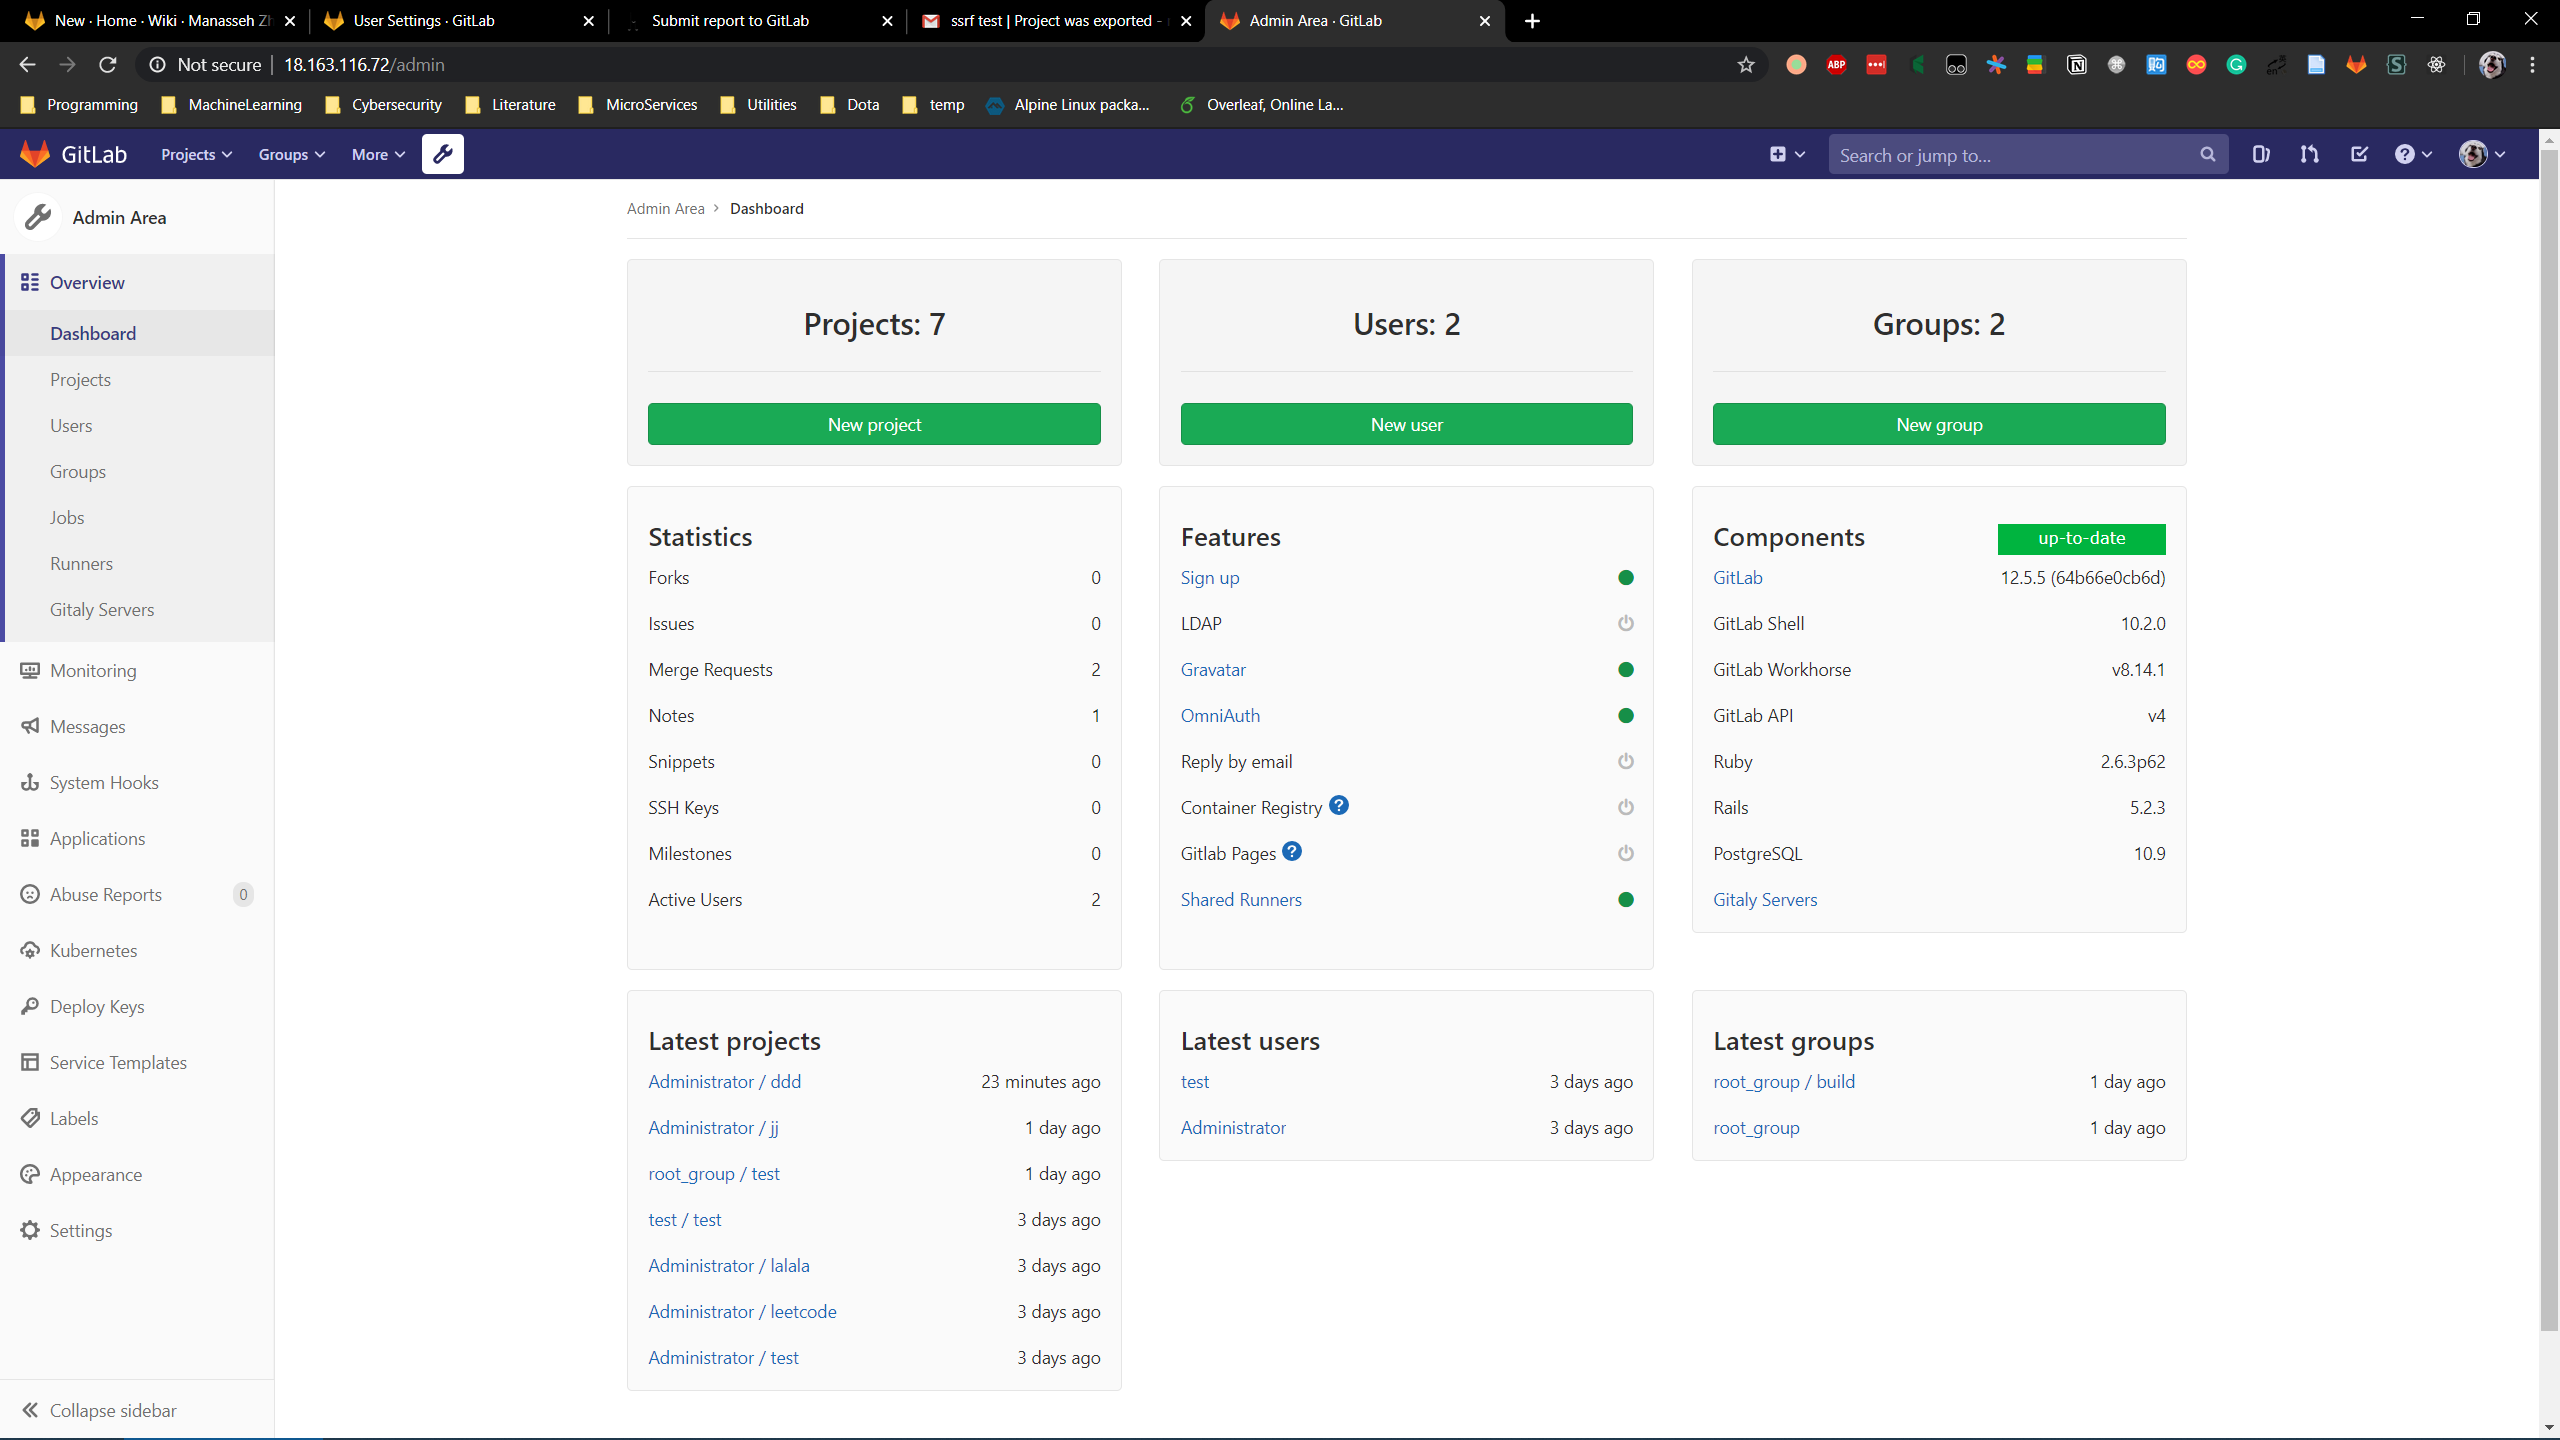Go back to the previous page
2560x1440 pixels.
27,65
